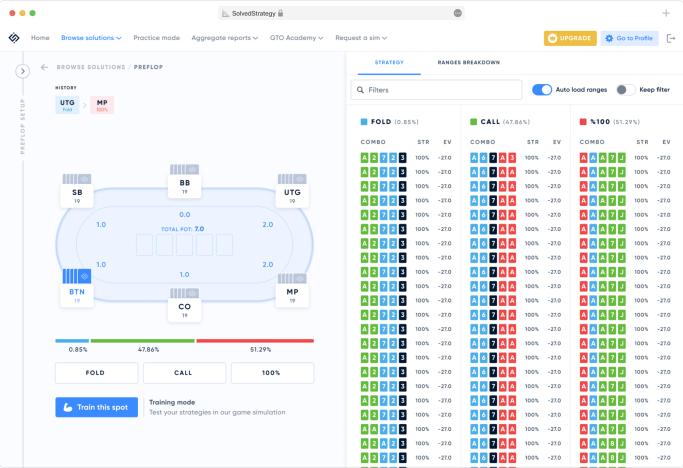Click the search icon in Filters
The image size is (683, 468).
click(x=360, y=90)
